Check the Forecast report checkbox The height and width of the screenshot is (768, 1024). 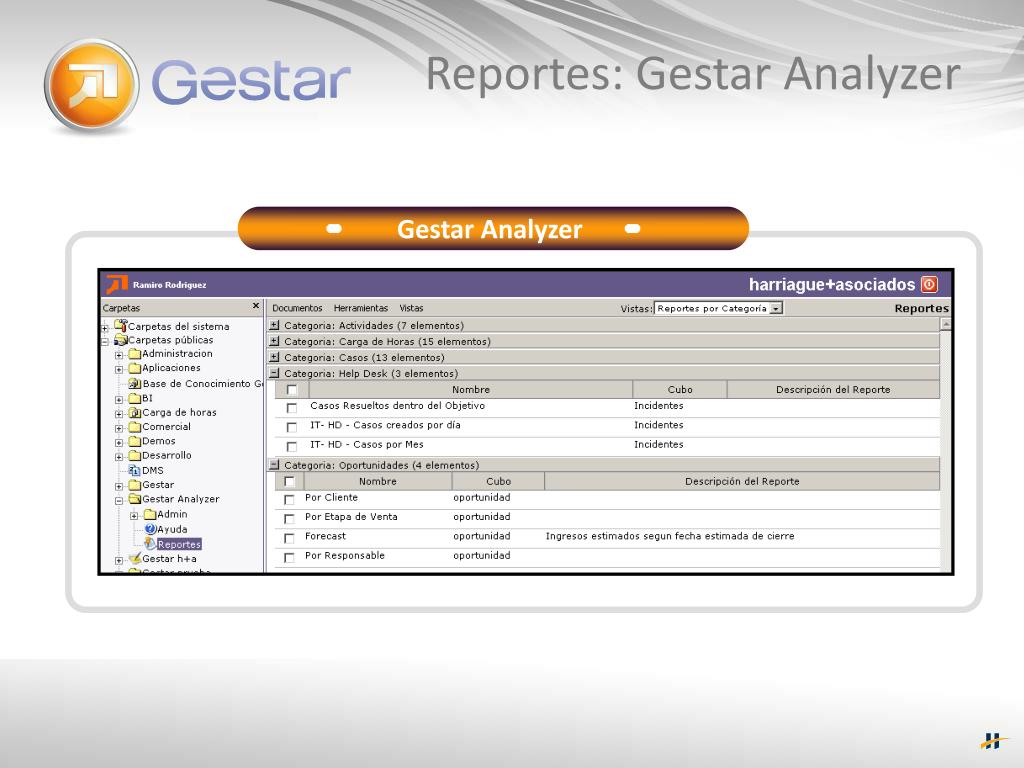tap(289, 538)
